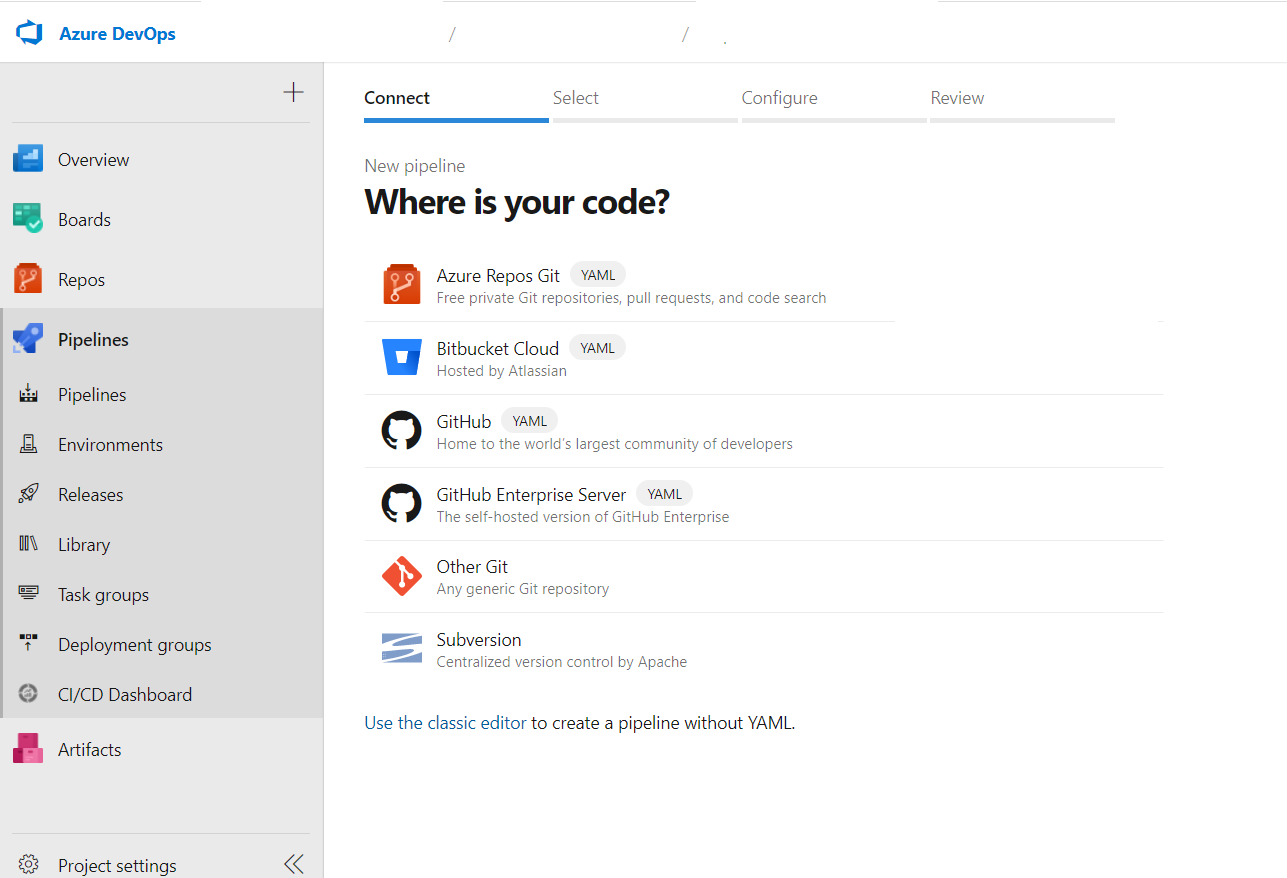Image resolution: width=1287 pixels, height=878 pixels.
Task: Click the Bitbucket Cloud bucket icon
Action: pyautogui.click(x=401, y=357)
